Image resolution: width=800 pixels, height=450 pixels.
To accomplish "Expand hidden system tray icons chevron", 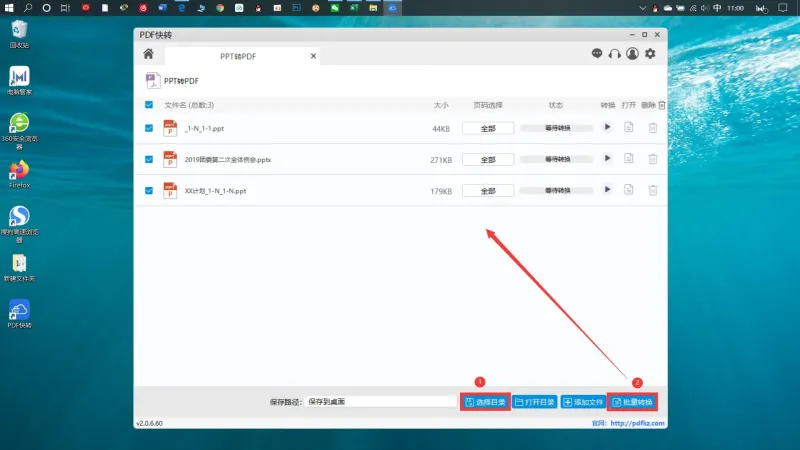I will coord(642,8).
